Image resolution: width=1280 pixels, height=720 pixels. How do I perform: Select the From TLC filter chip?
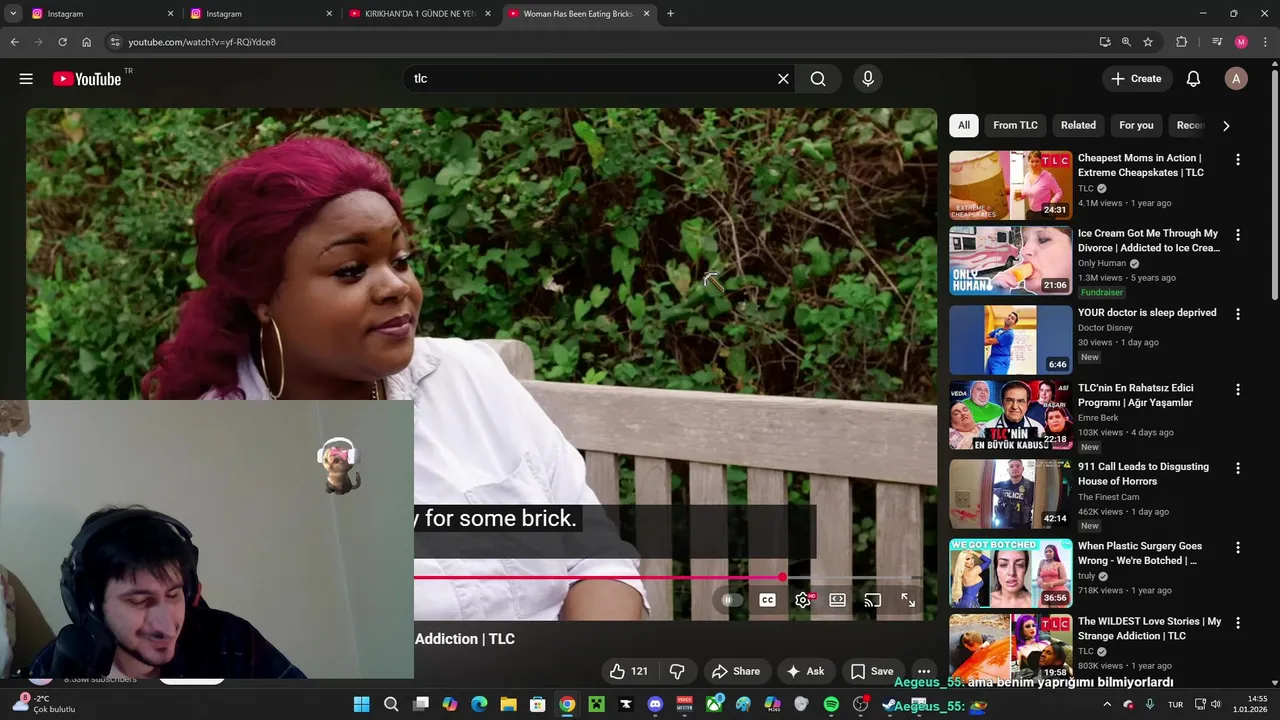(x=1015, y=125)
